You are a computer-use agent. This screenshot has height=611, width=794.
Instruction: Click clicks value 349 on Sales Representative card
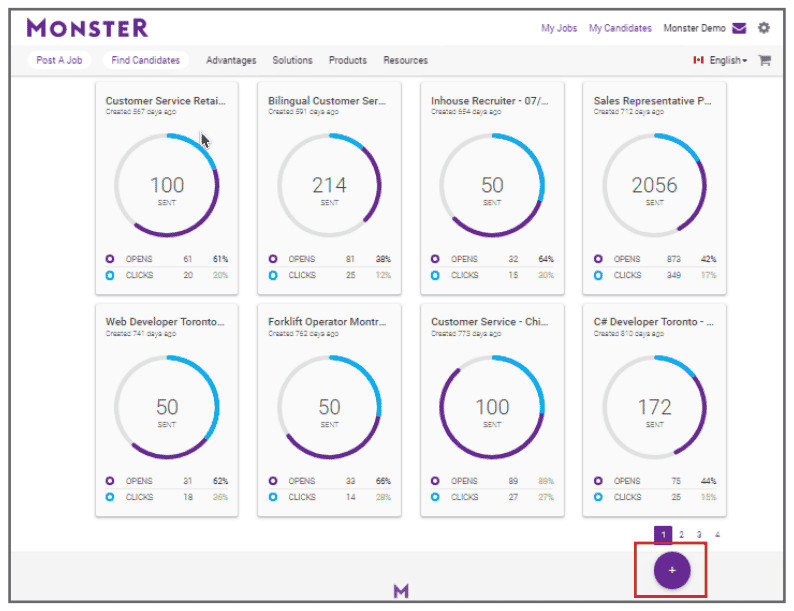point(673,275)
